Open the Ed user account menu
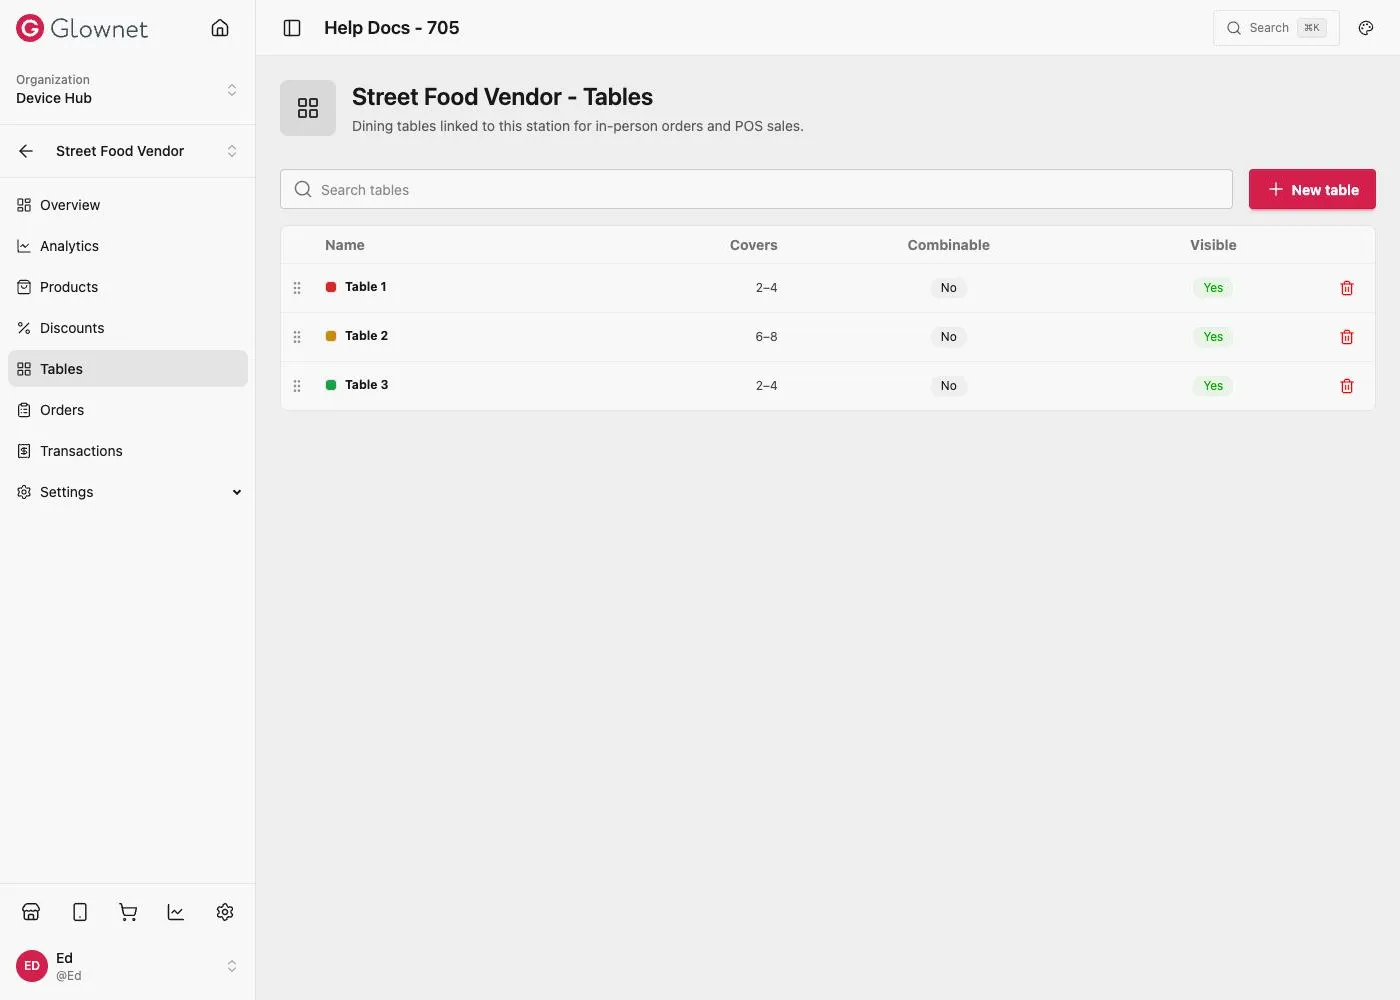 pos(127,966)
